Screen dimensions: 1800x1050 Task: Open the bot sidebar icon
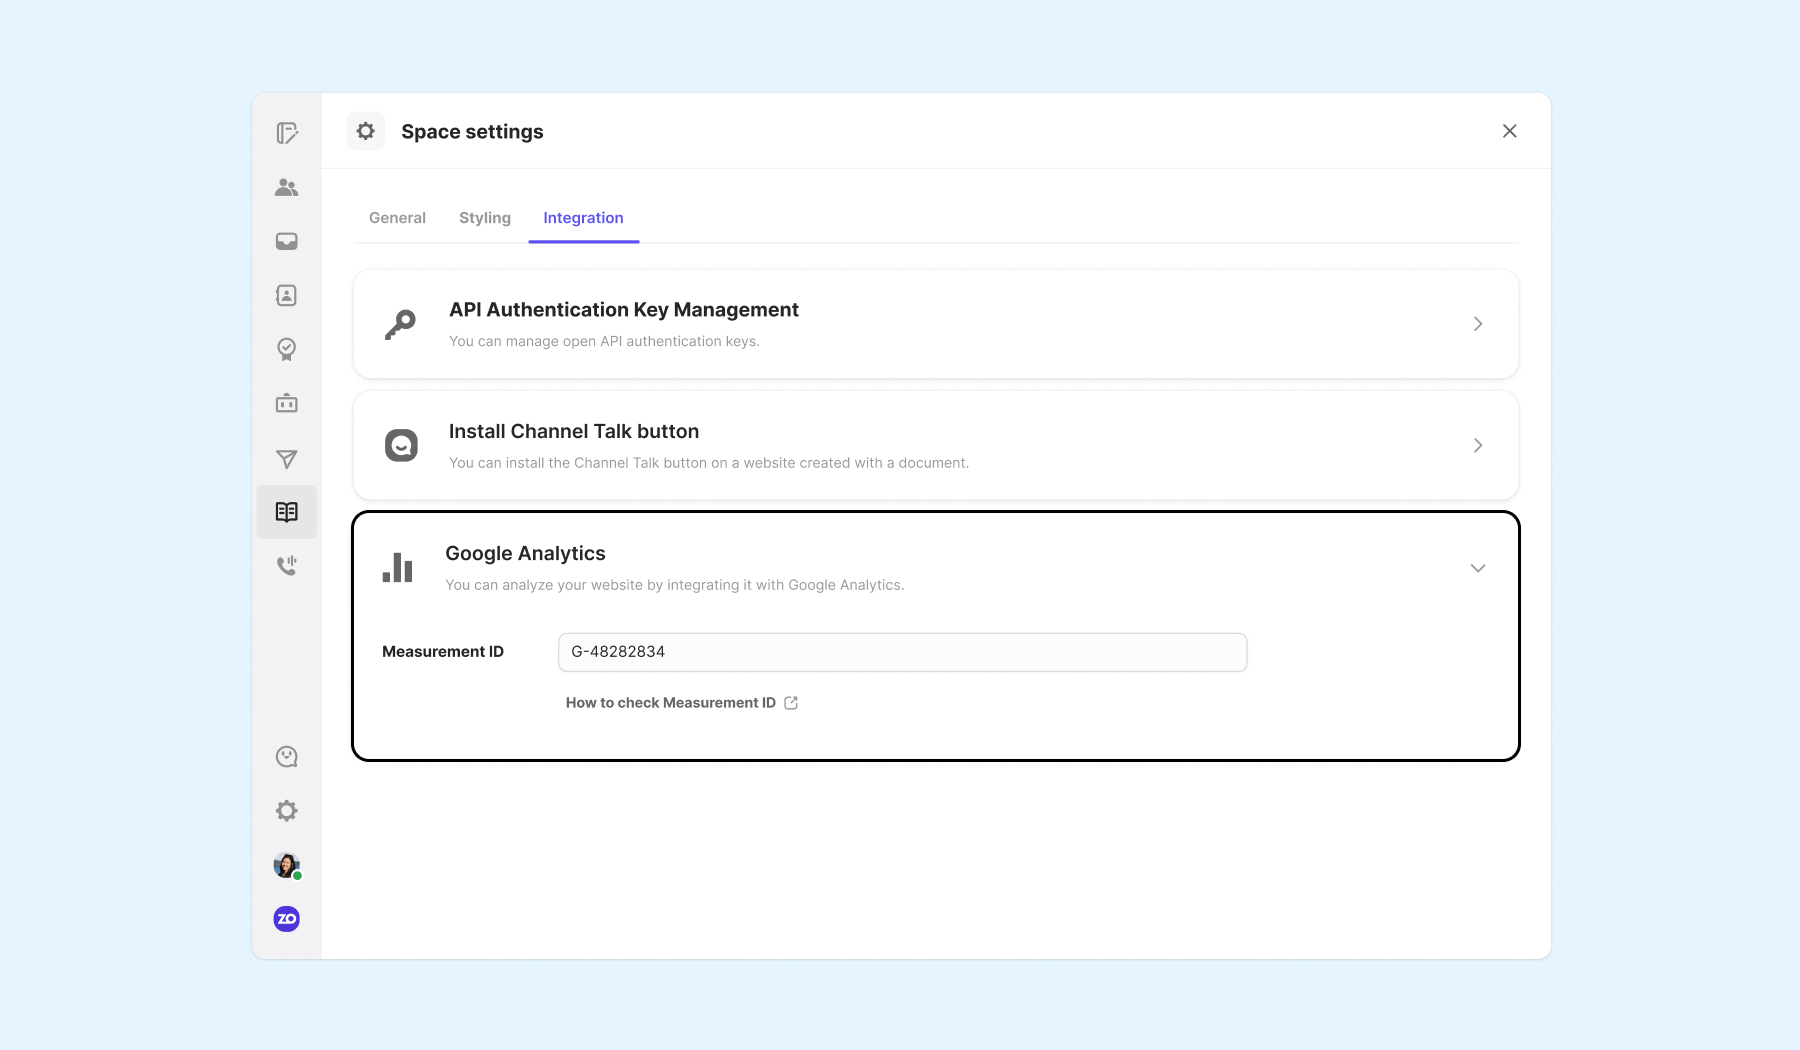(287, 403)
